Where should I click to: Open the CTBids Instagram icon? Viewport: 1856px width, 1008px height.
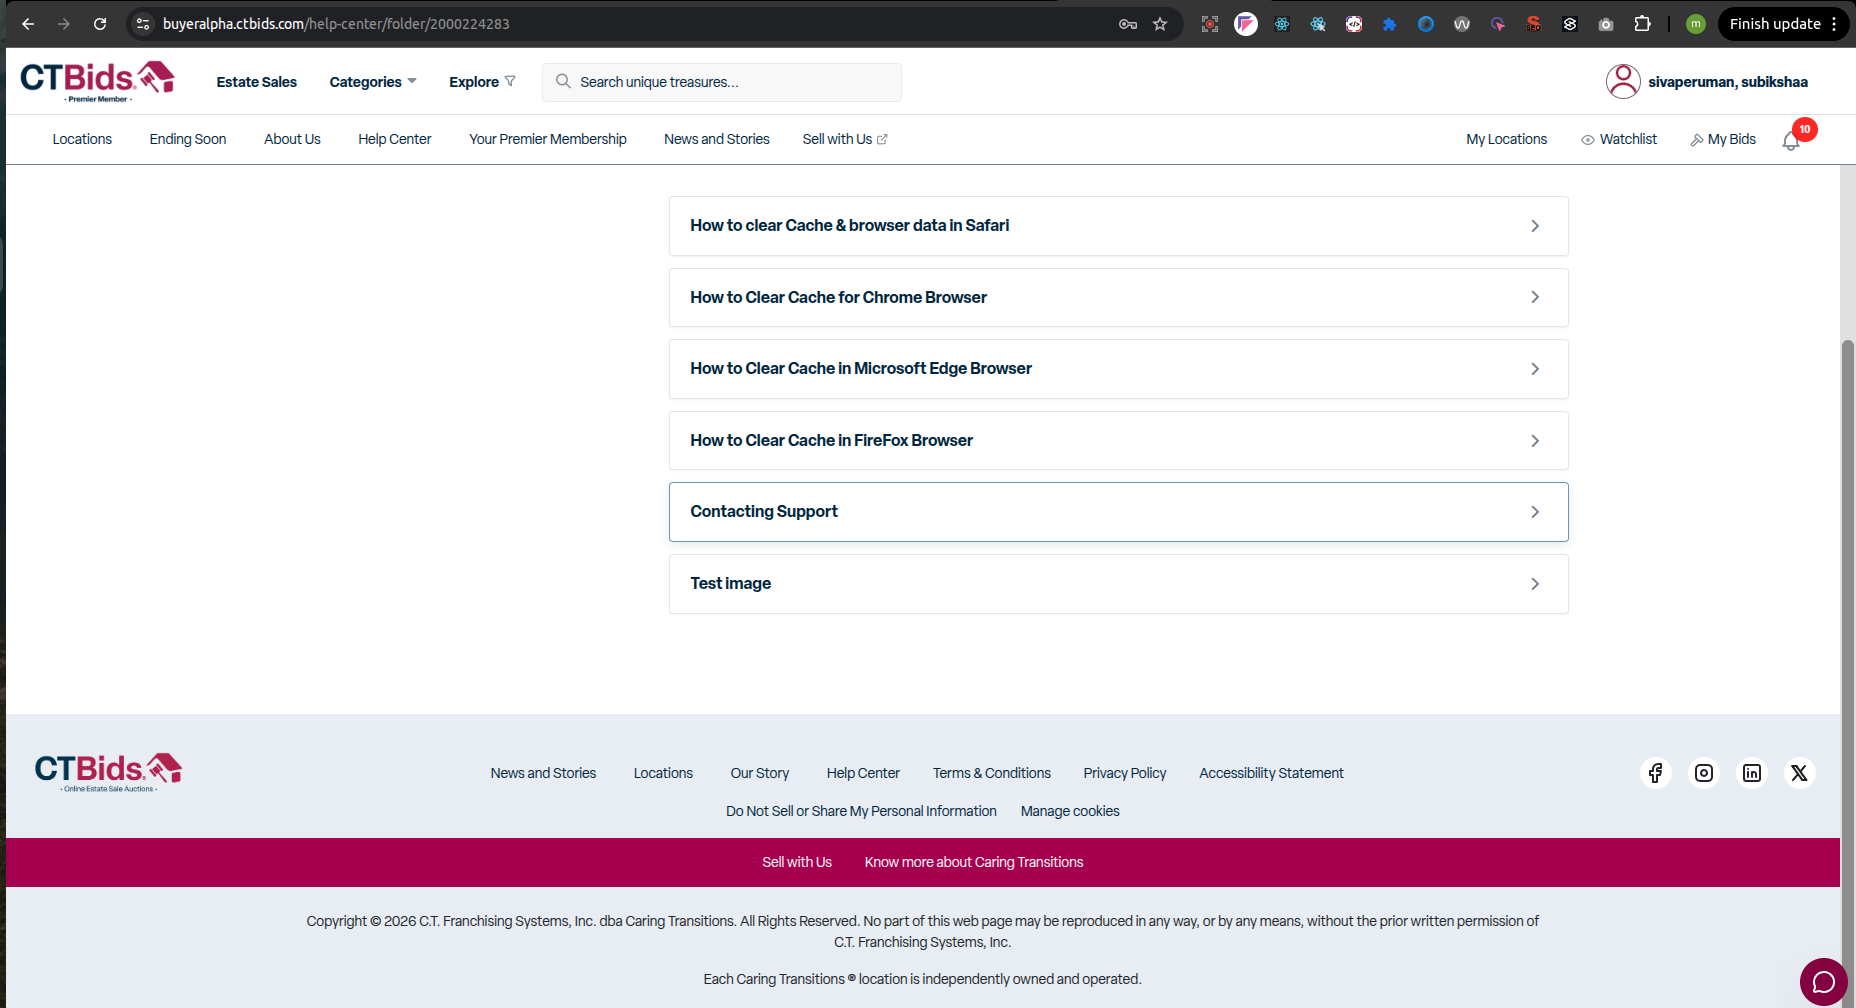click(x=1704, y=773)
